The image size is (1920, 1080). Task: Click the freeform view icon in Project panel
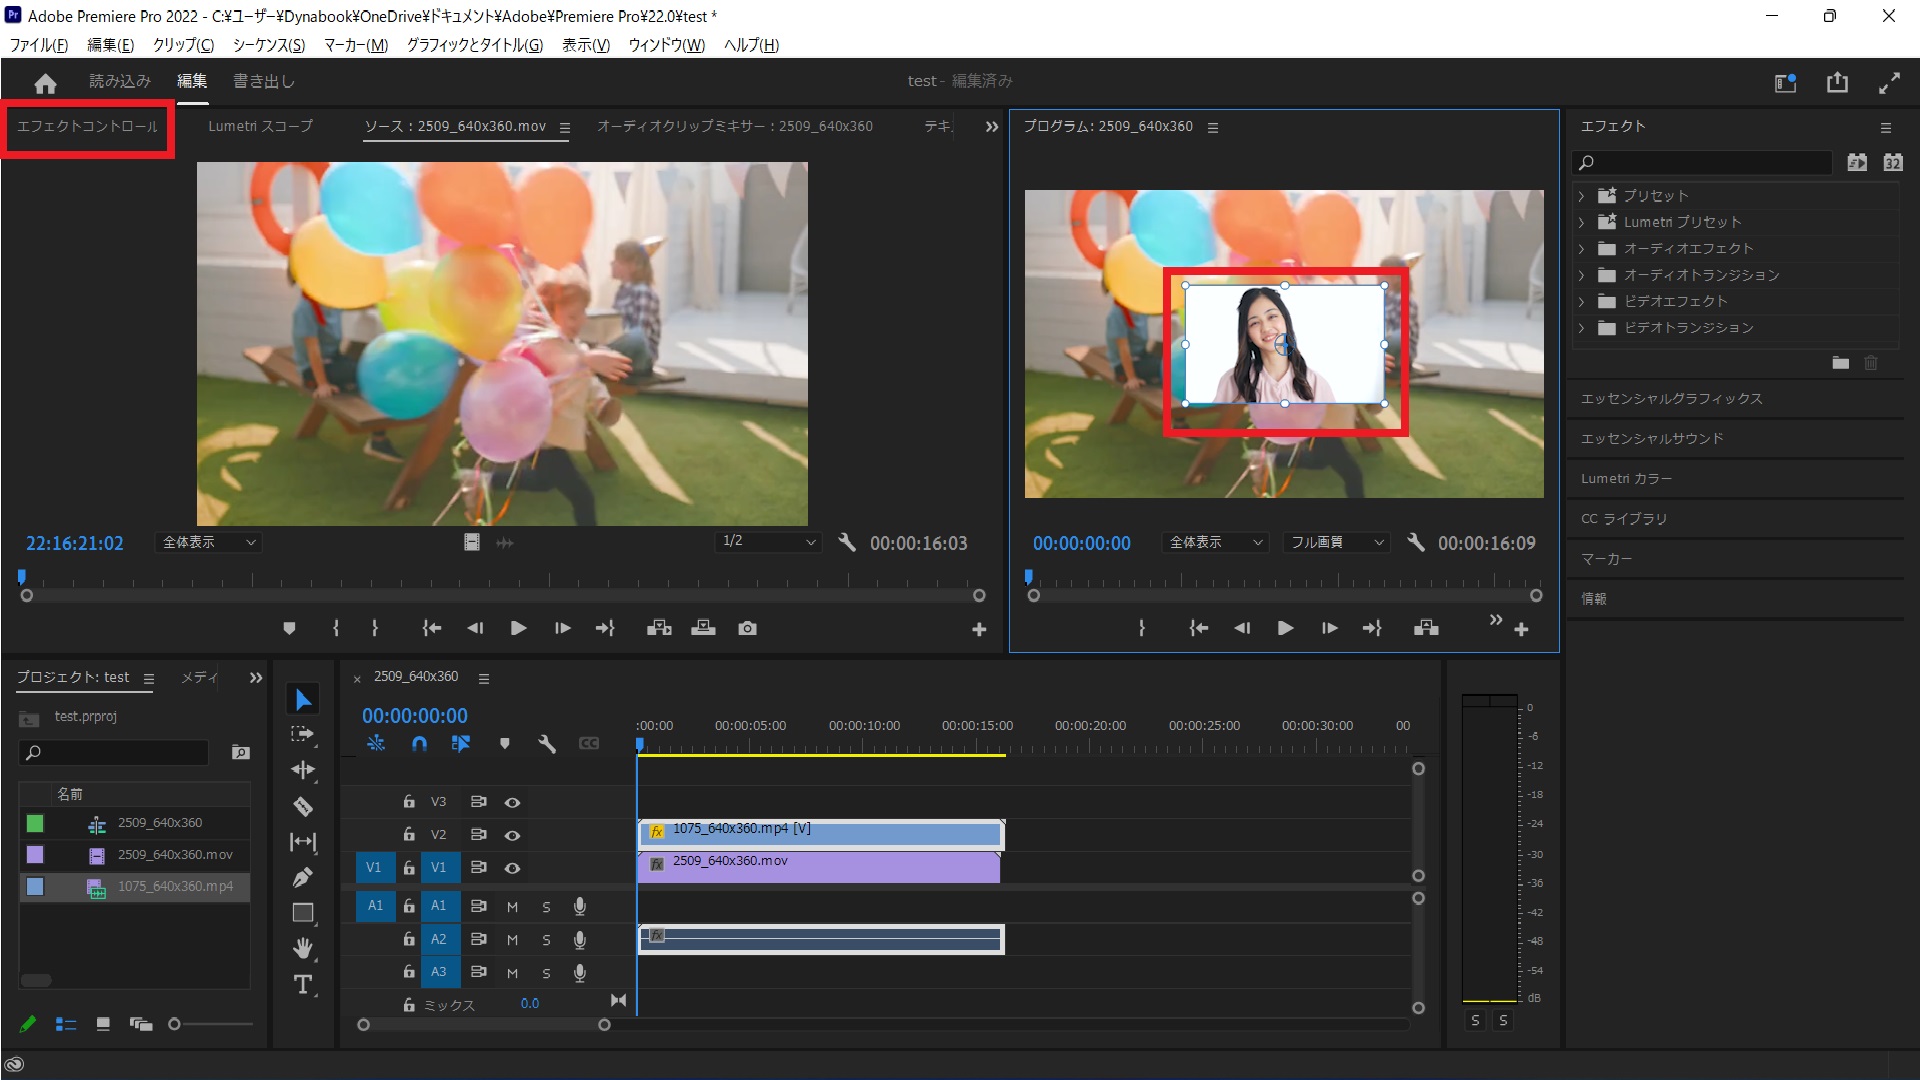pyautogui.click(x=141, y=1024)
